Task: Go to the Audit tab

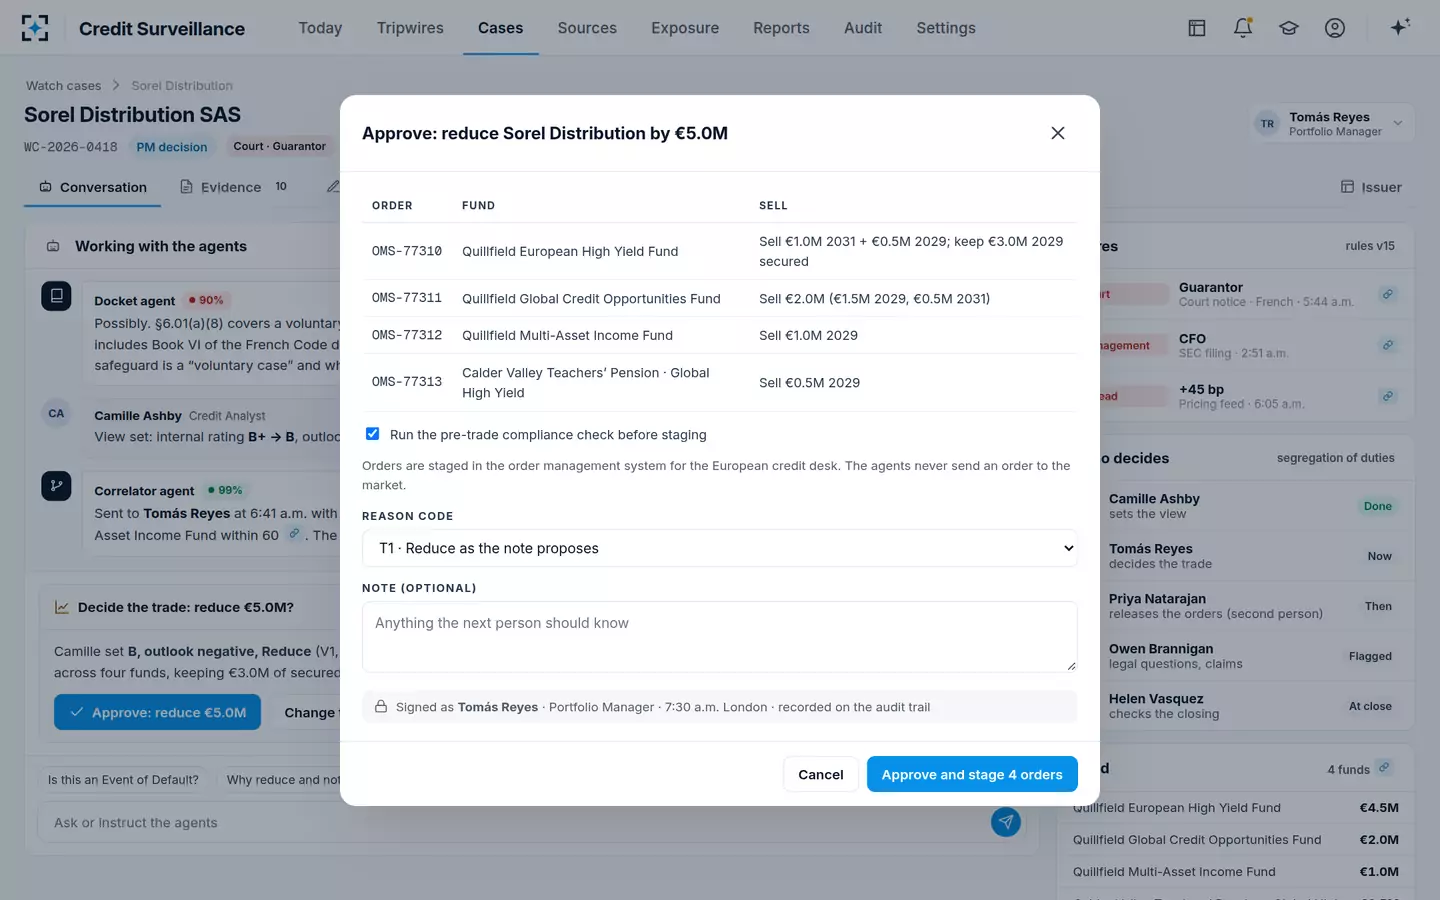Action: (x=863, y=28)
